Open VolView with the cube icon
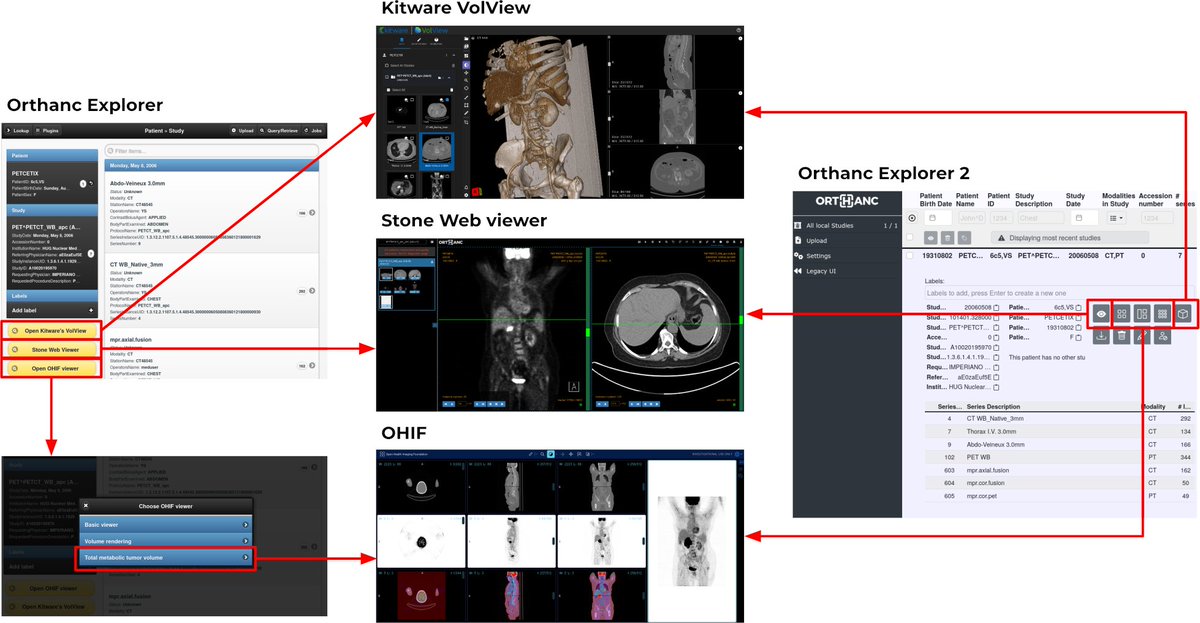The width and height of the screenshot is (1200, 623). click(1183, 314)
